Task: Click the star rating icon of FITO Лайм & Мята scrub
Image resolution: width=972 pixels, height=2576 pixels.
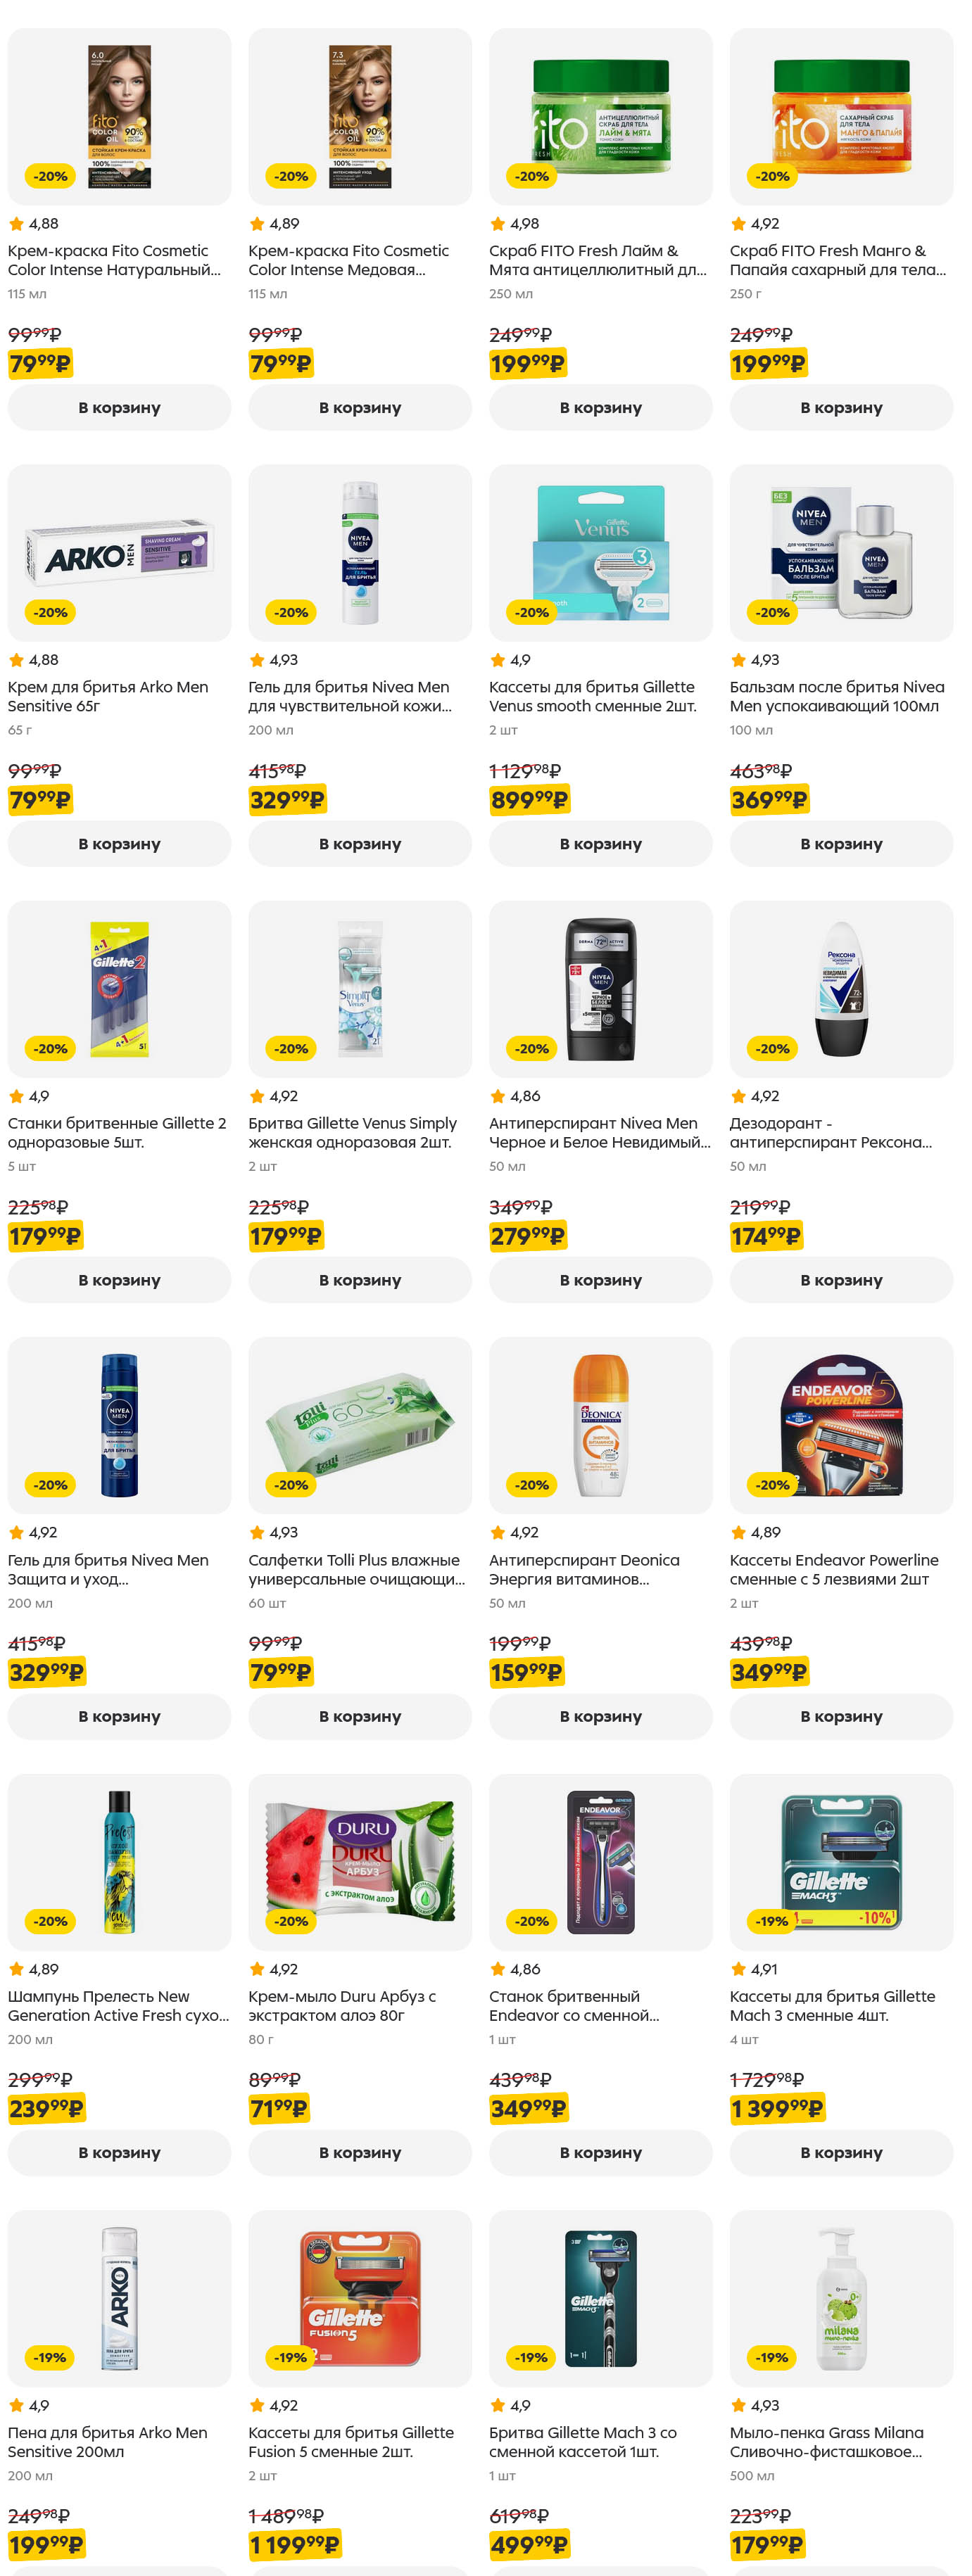Action: tap(497, 224)
